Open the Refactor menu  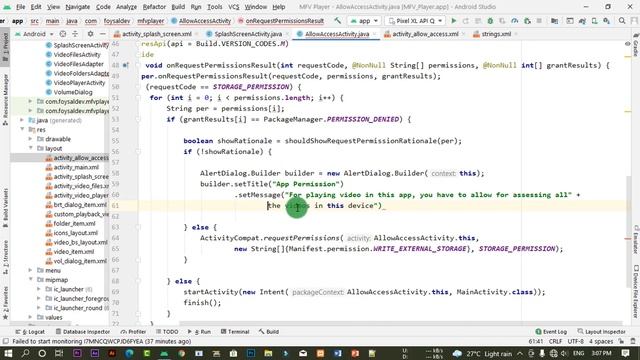154,7
